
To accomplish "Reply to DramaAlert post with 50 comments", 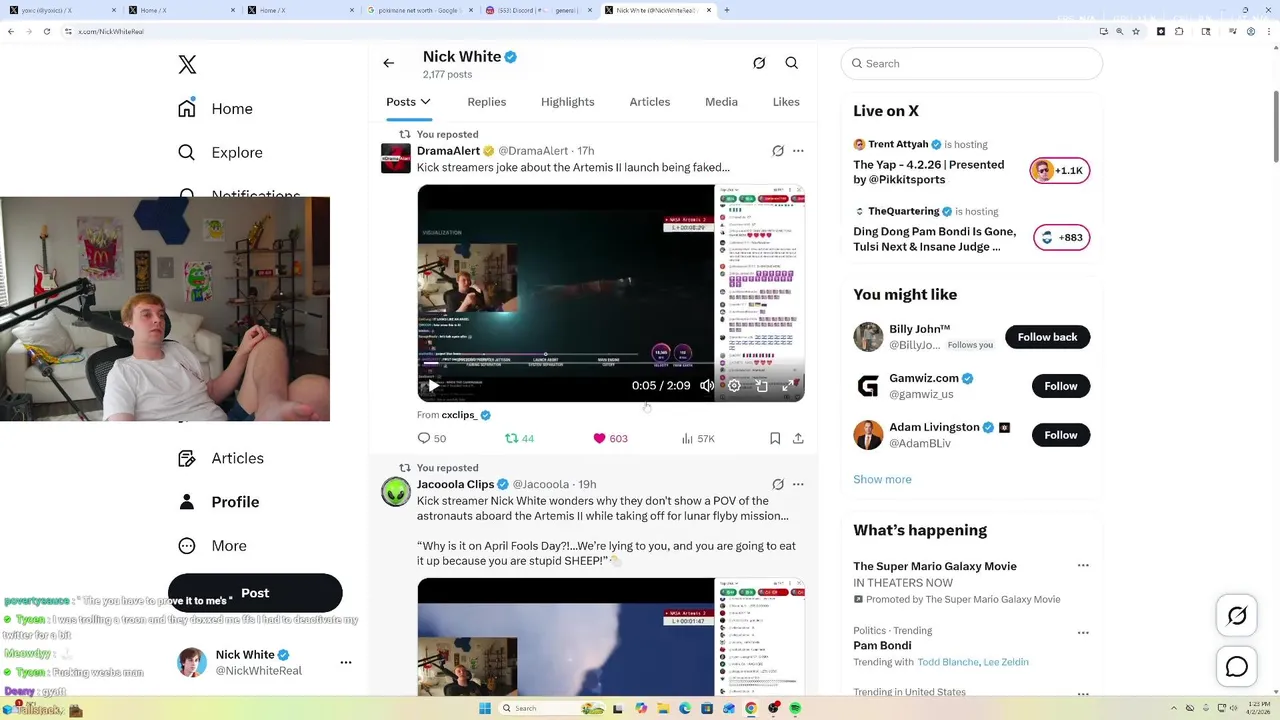I will (x=432, y=438).
